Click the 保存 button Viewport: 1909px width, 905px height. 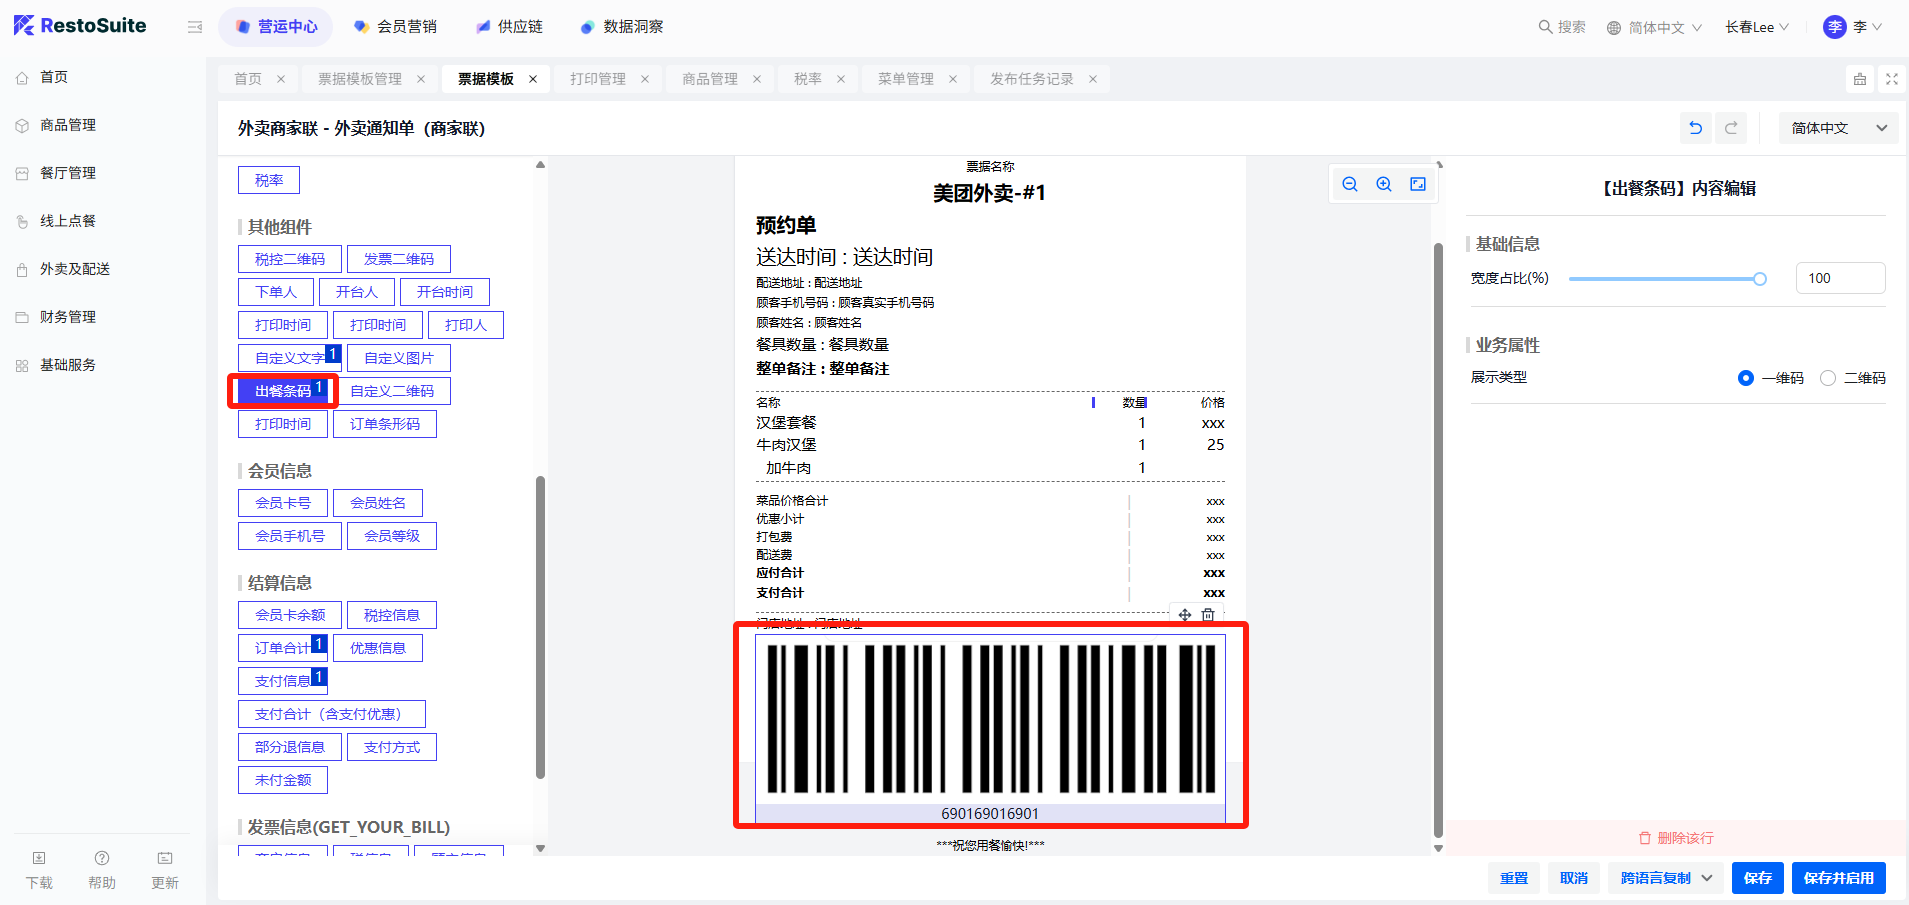pyautogui.click(x=1758, y=878)
